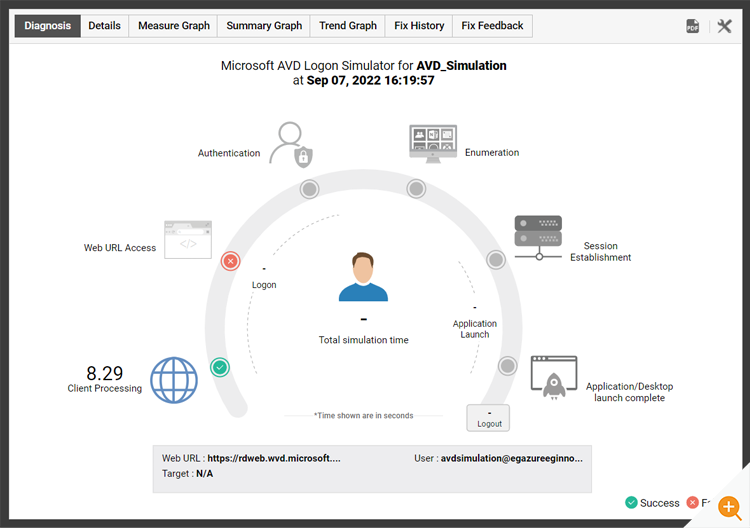Screen dimensions: 750x528
Task: Click the Session Establishment label
Action: coord(600,252)
